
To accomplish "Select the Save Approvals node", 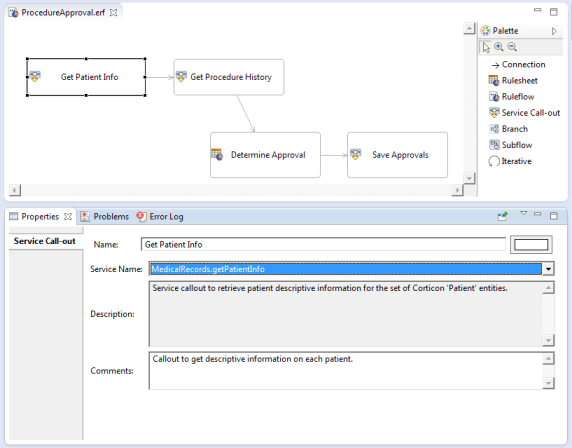I will click(397, 155).
